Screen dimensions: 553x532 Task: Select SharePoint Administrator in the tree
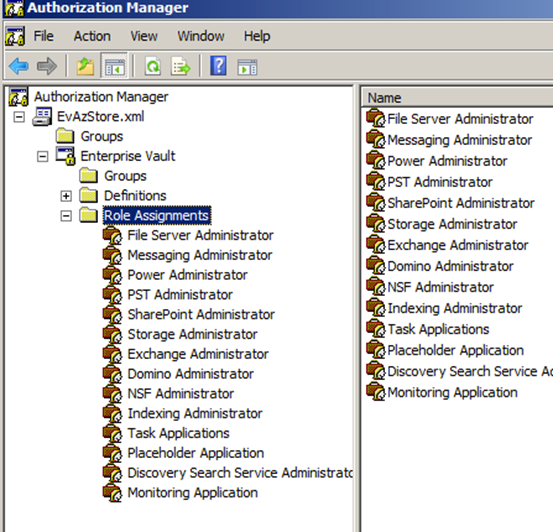point(201,314)
